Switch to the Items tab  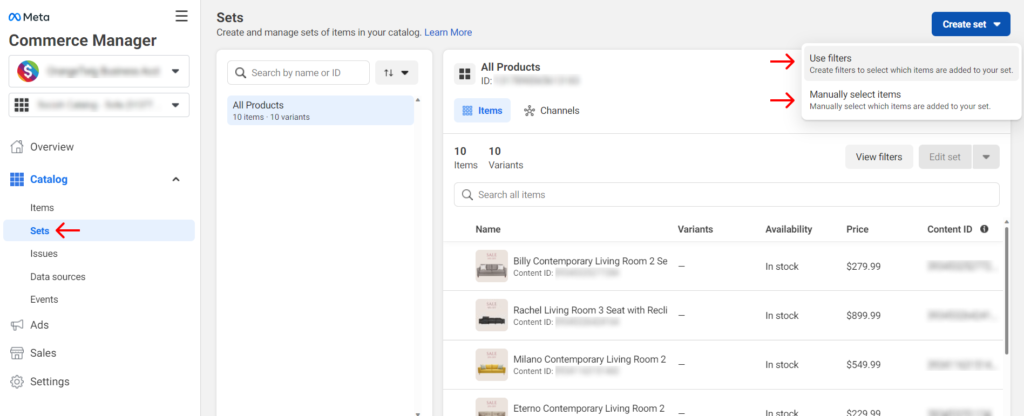(482, 110)
